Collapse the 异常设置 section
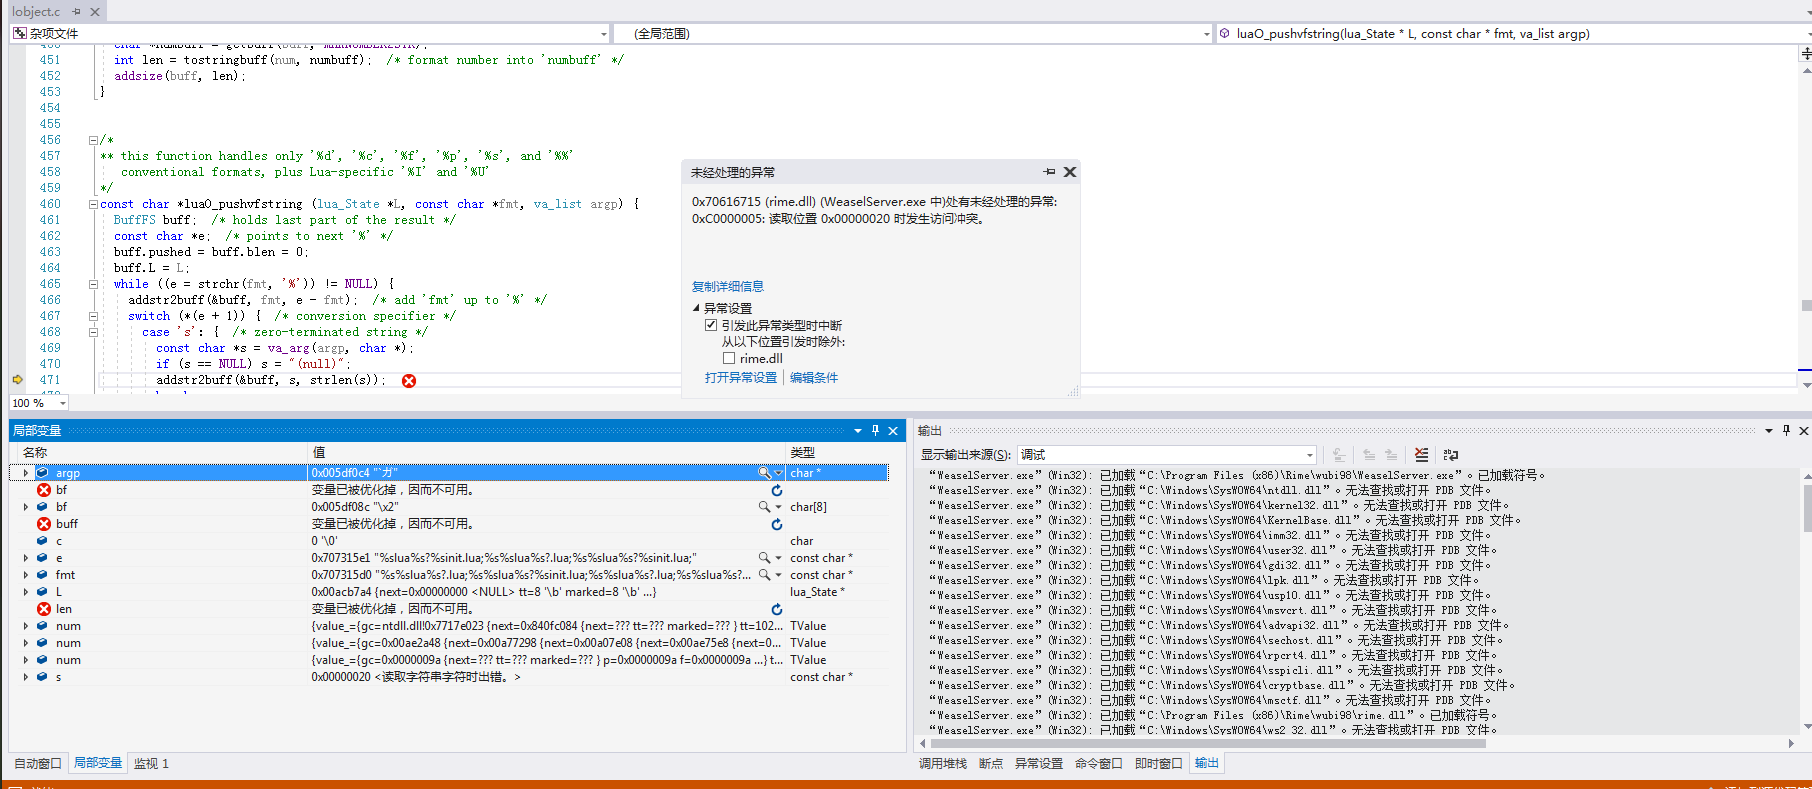 tap(697, 308)
